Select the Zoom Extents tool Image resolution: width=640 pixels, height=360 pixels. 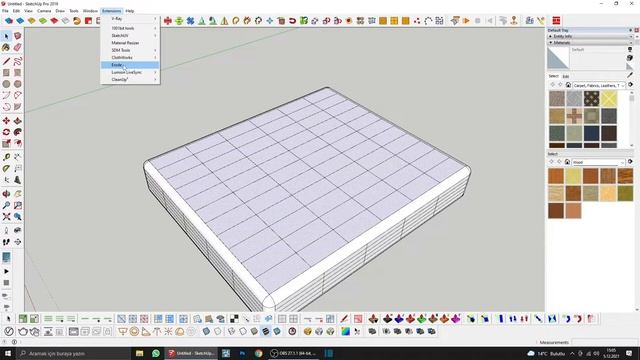pos(6,217)
